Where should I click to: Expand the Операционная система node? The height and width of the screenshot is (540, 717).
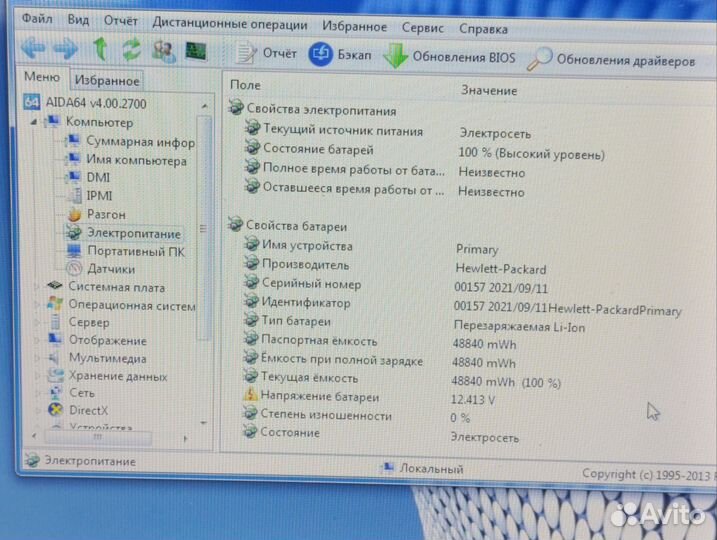pos(37,305)
